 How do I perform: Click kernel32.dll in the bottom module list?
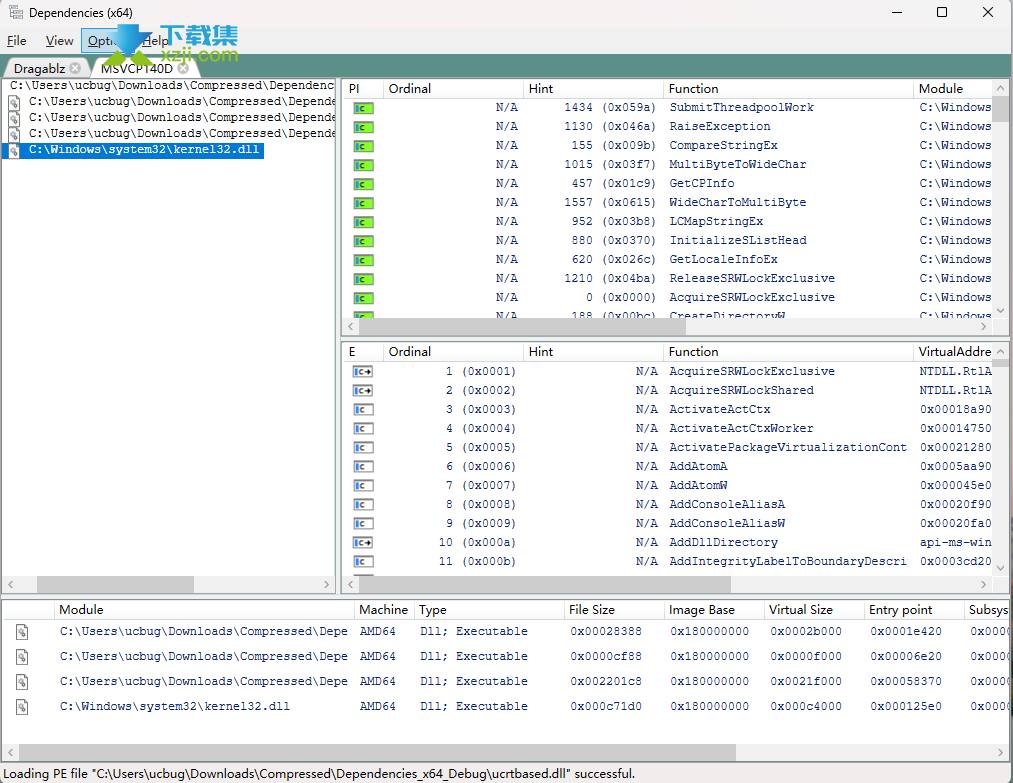tap(175, 707)
